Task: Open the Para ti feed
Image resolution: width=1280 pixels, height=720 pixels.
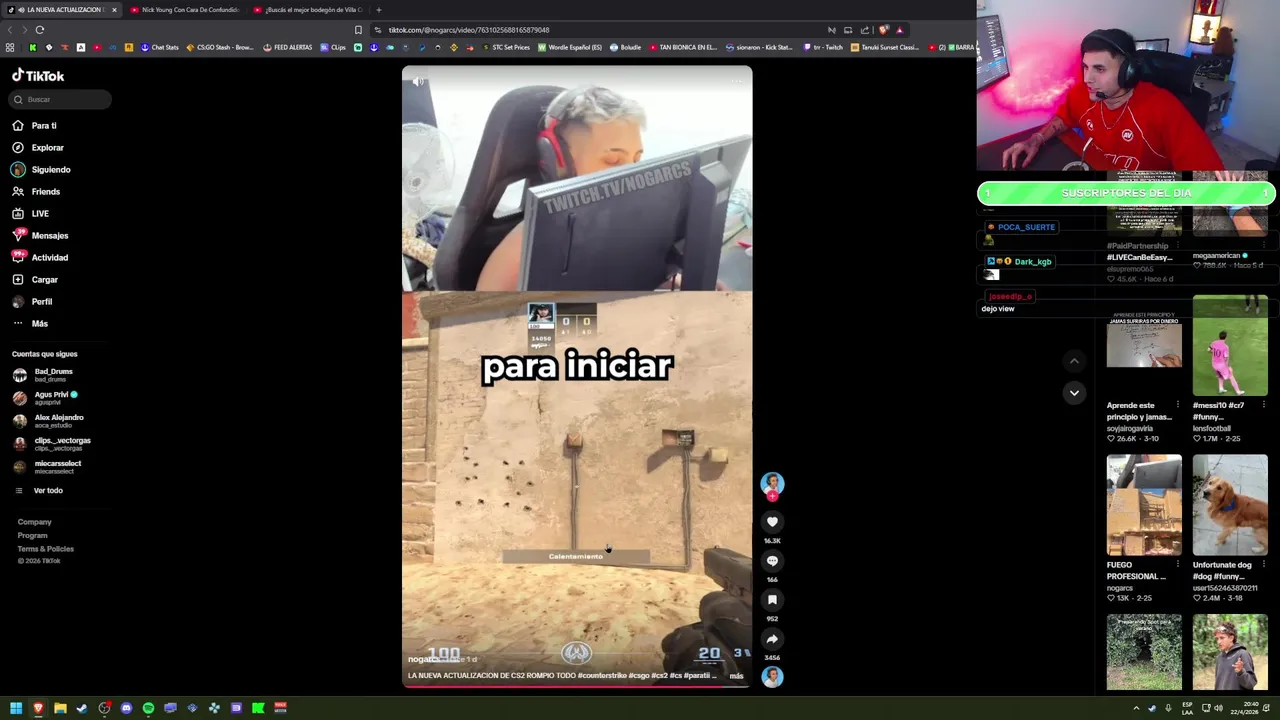Action: coord(35,126)
